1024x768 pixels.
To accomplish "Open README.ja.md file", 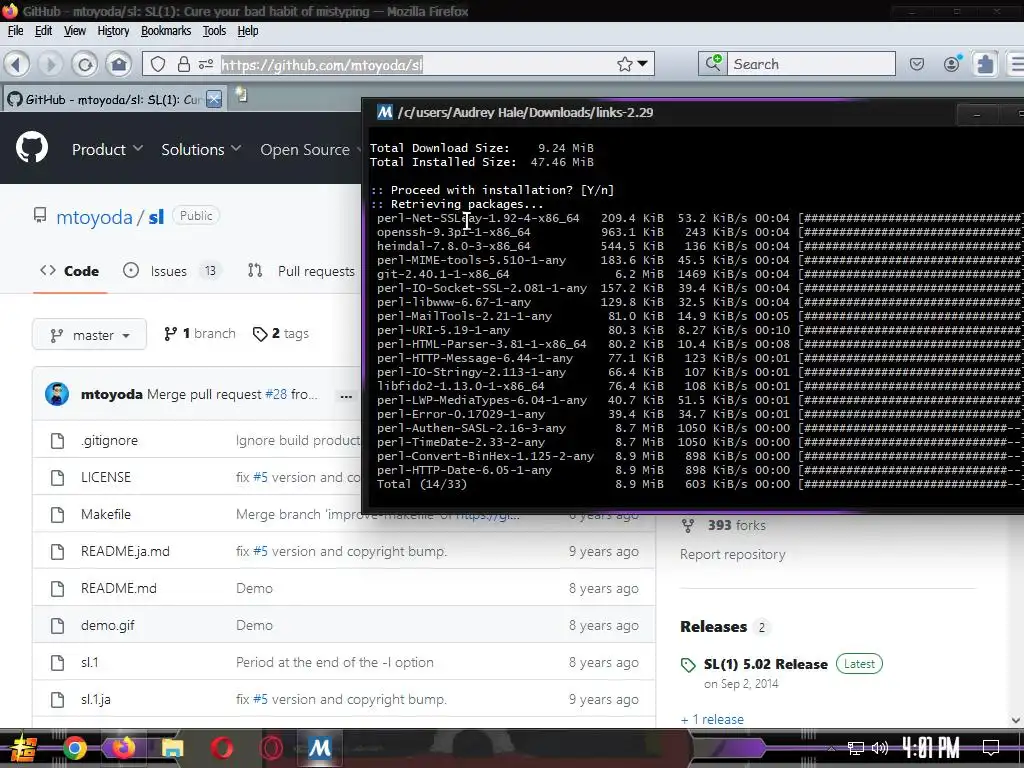I will tap(125, 552).
